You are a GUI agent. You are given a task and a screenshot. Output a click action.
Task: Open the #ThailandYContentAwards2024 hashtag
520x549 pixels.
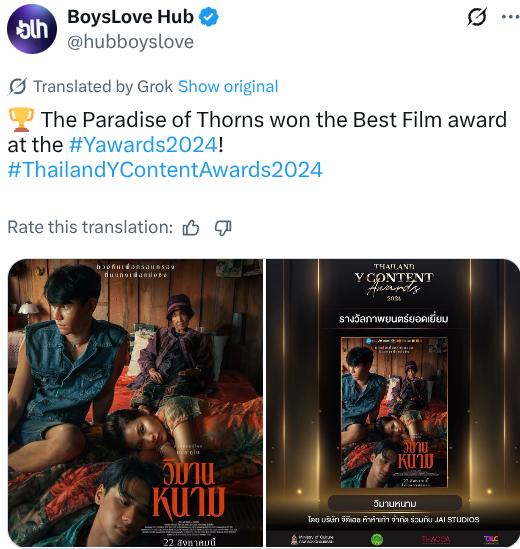tap(165, 170)
